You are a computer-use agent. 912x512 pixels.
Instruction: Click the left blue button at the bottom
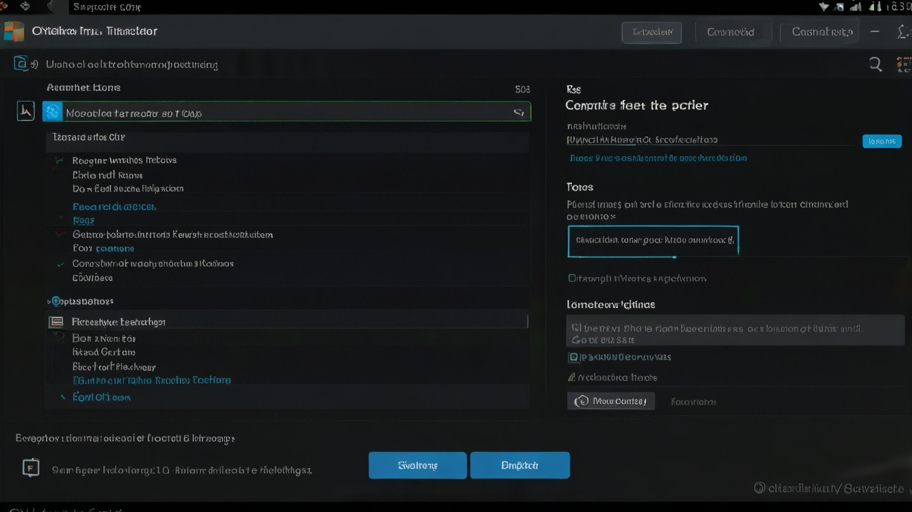pos(417,465)
